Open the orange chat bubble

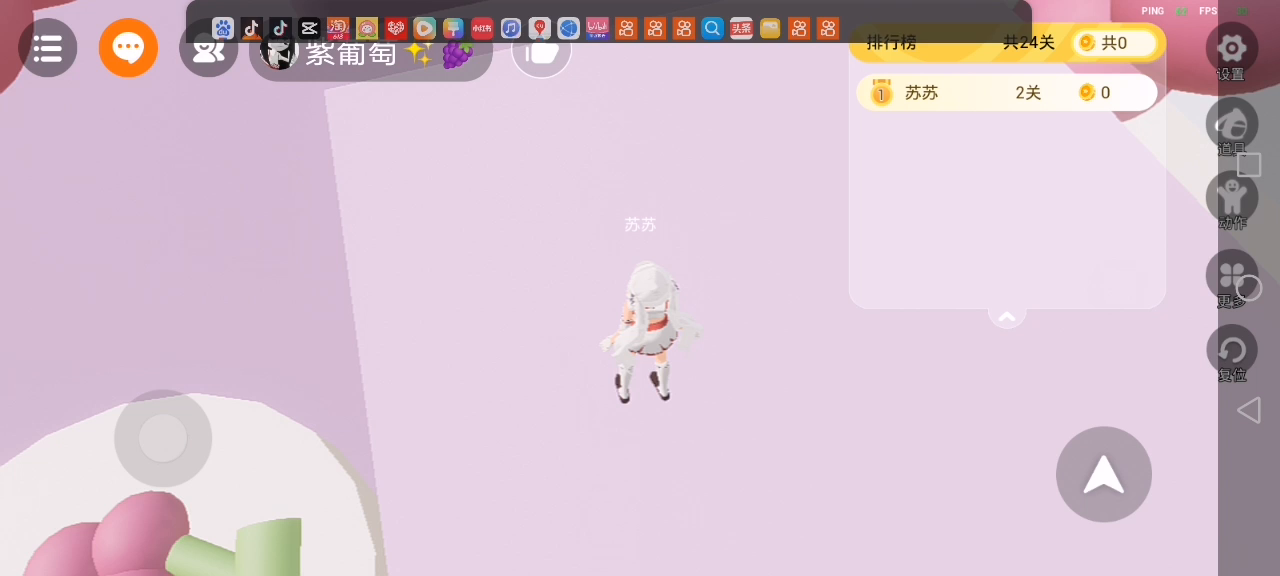pyautogui.click(x=128, y=48)
